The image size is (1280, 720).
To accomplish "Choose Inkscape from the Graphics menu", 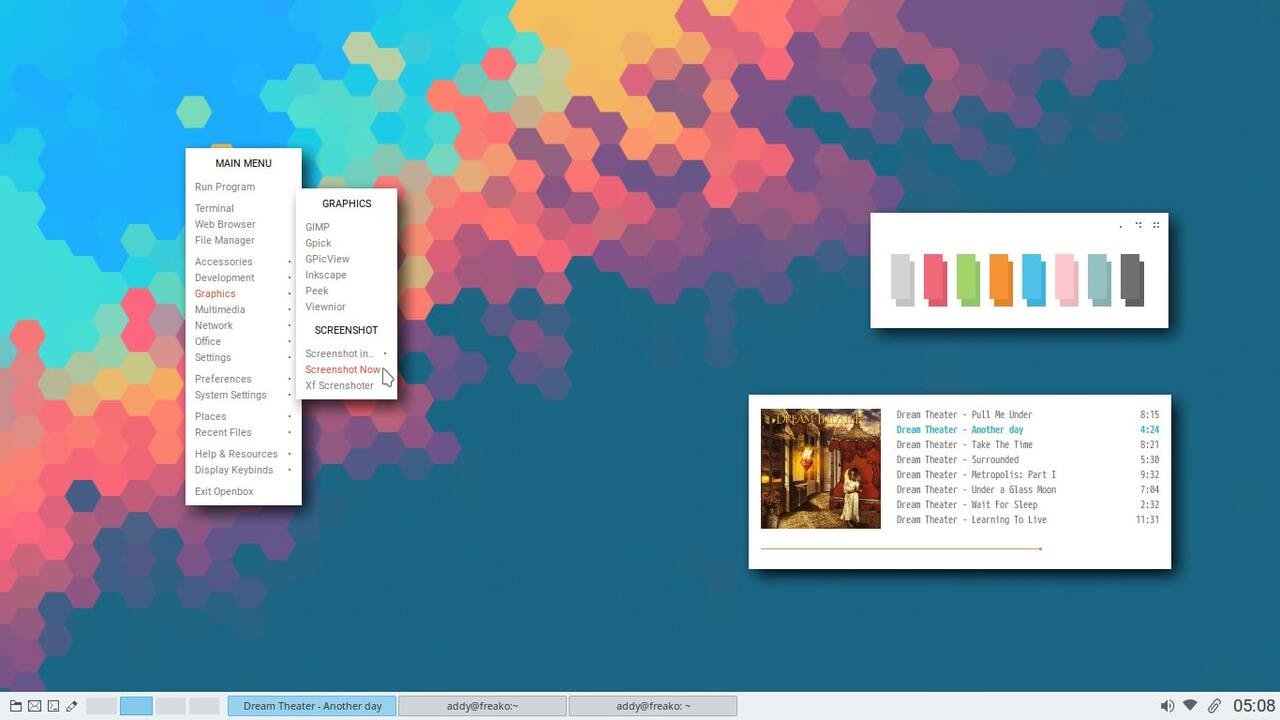I will pyautogui.click(x=326, y=275).
